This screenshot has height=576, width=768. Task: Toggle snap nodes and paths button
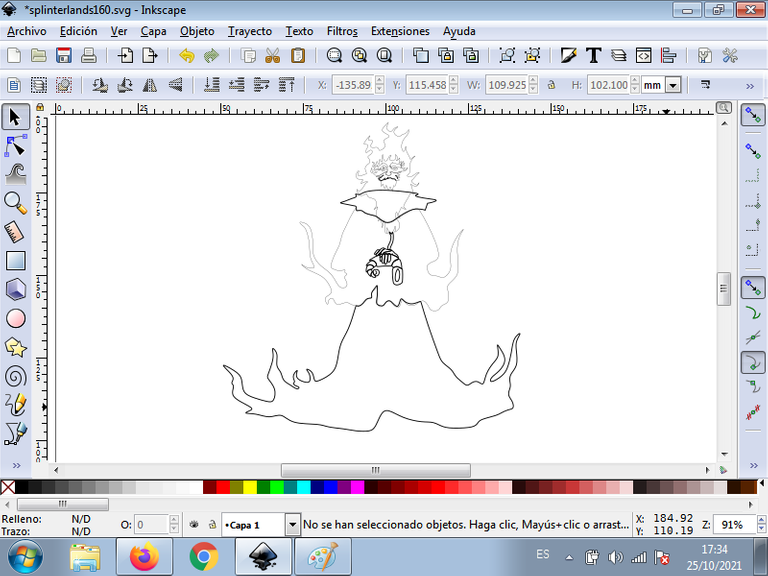(x=753, y=287)
